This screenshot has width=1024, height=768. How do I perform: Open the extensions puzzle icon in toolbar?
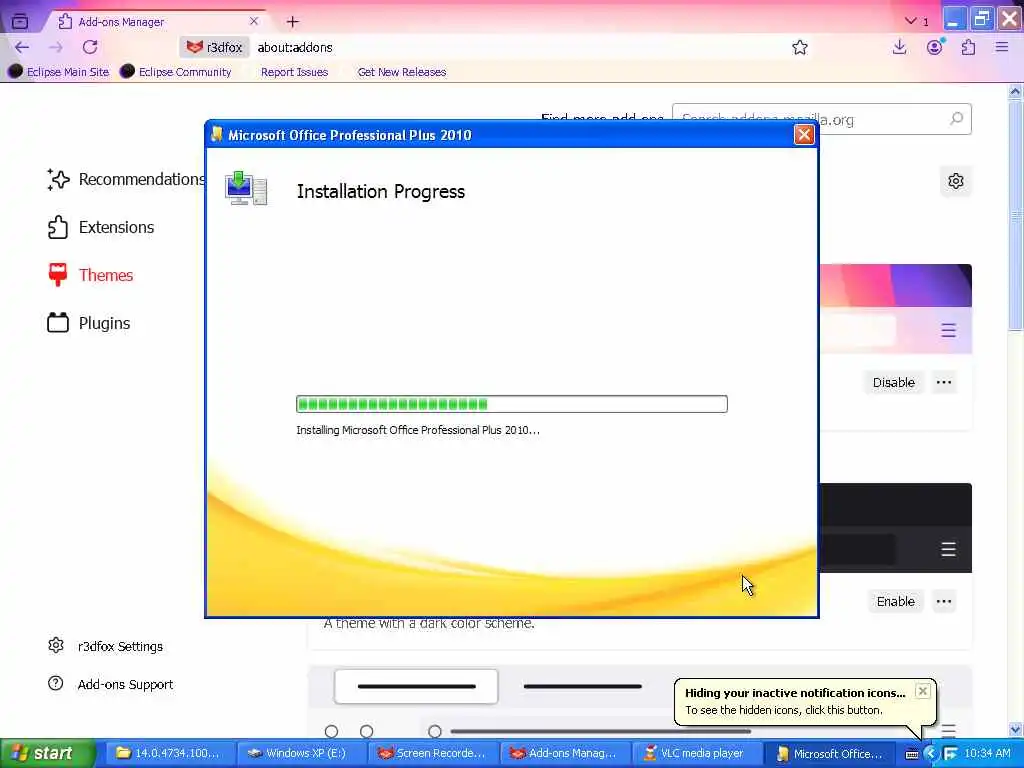pos(968,47)
